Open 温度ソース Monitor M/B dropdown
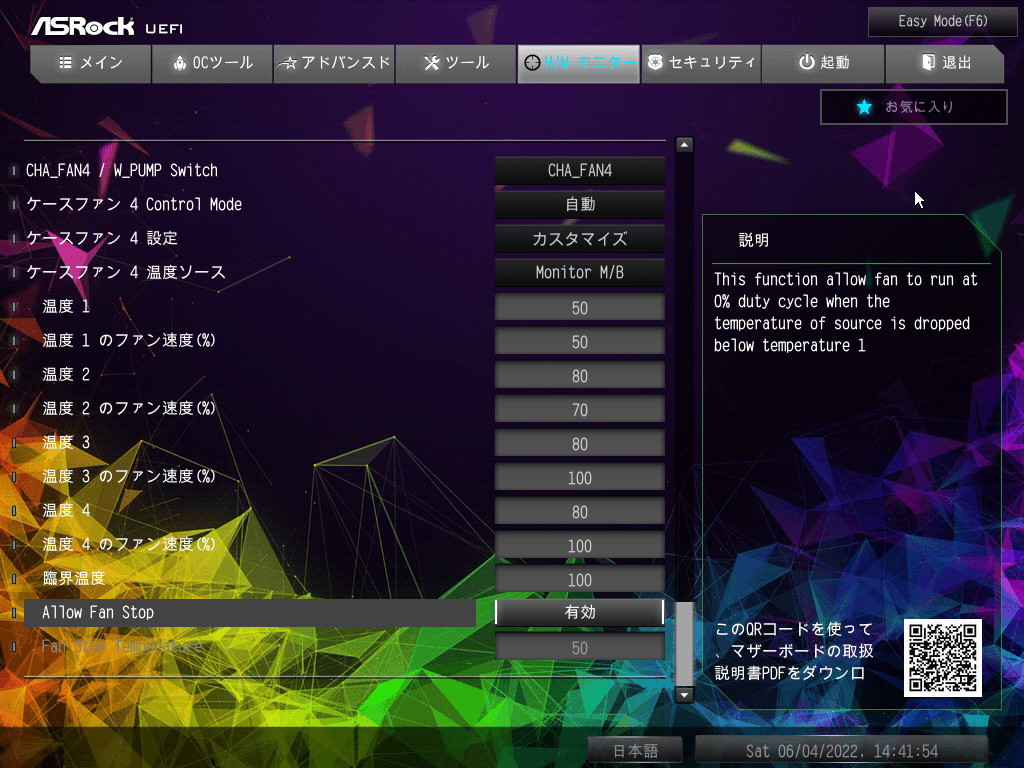The width and height of the screenshot is (1024, 768). (x=579, y=273)
